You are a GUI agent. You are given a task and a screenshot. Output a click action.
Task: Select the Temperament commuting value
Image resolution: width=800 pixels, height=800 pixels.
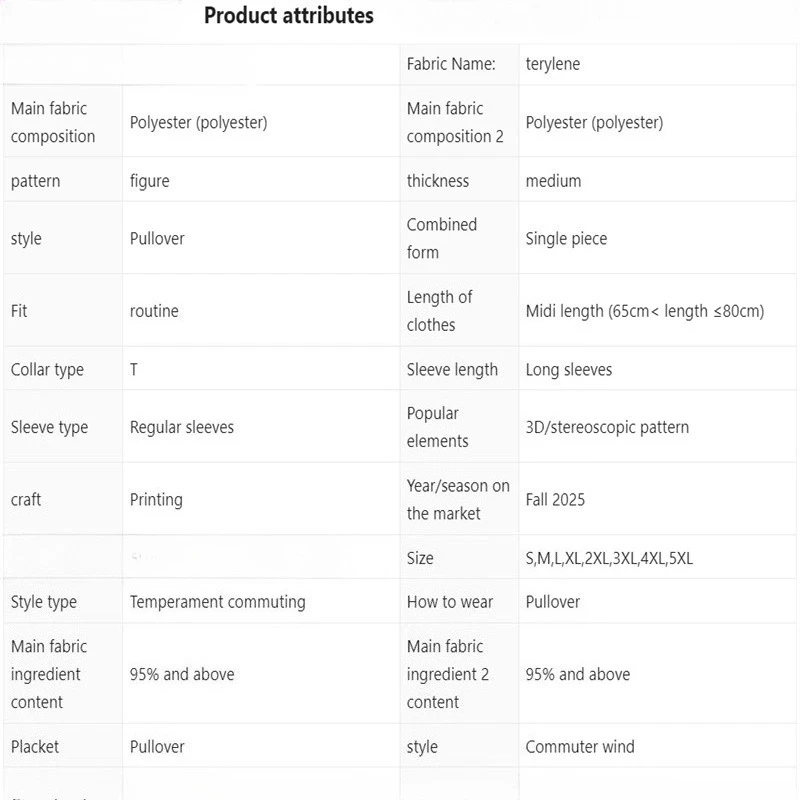(218, 602)
